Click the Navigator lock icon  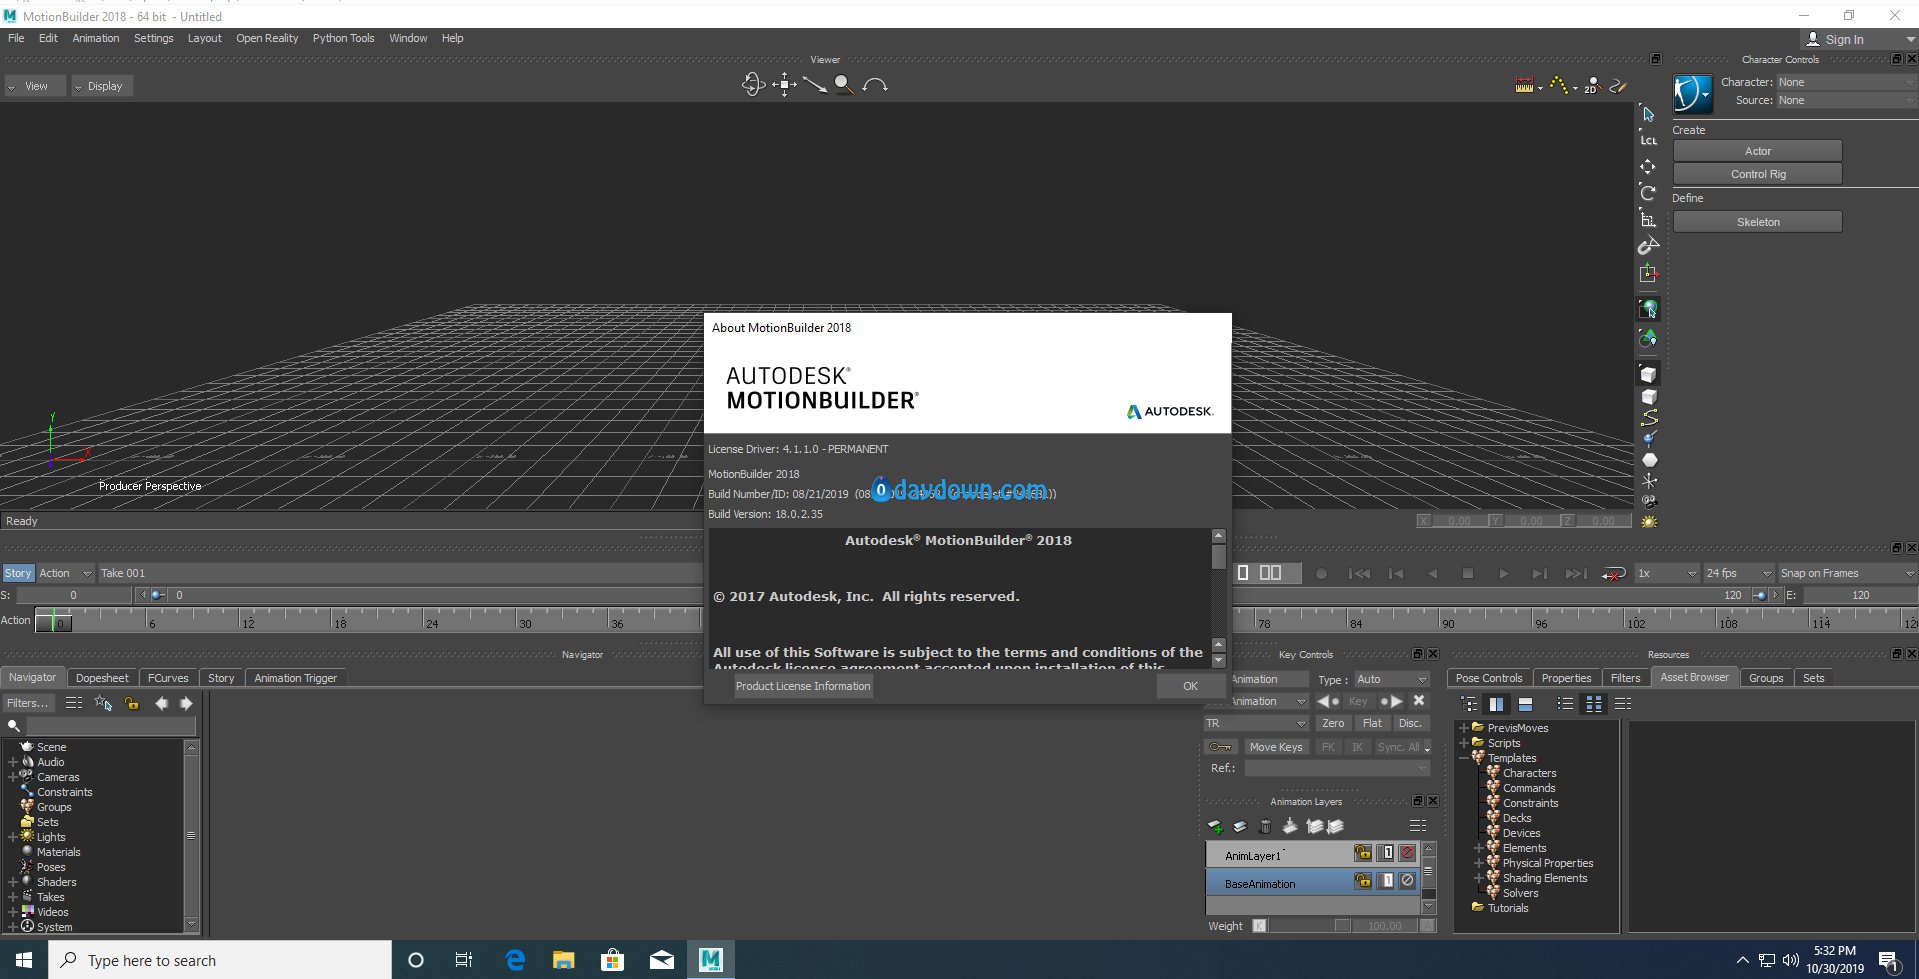tap(132, 703)
